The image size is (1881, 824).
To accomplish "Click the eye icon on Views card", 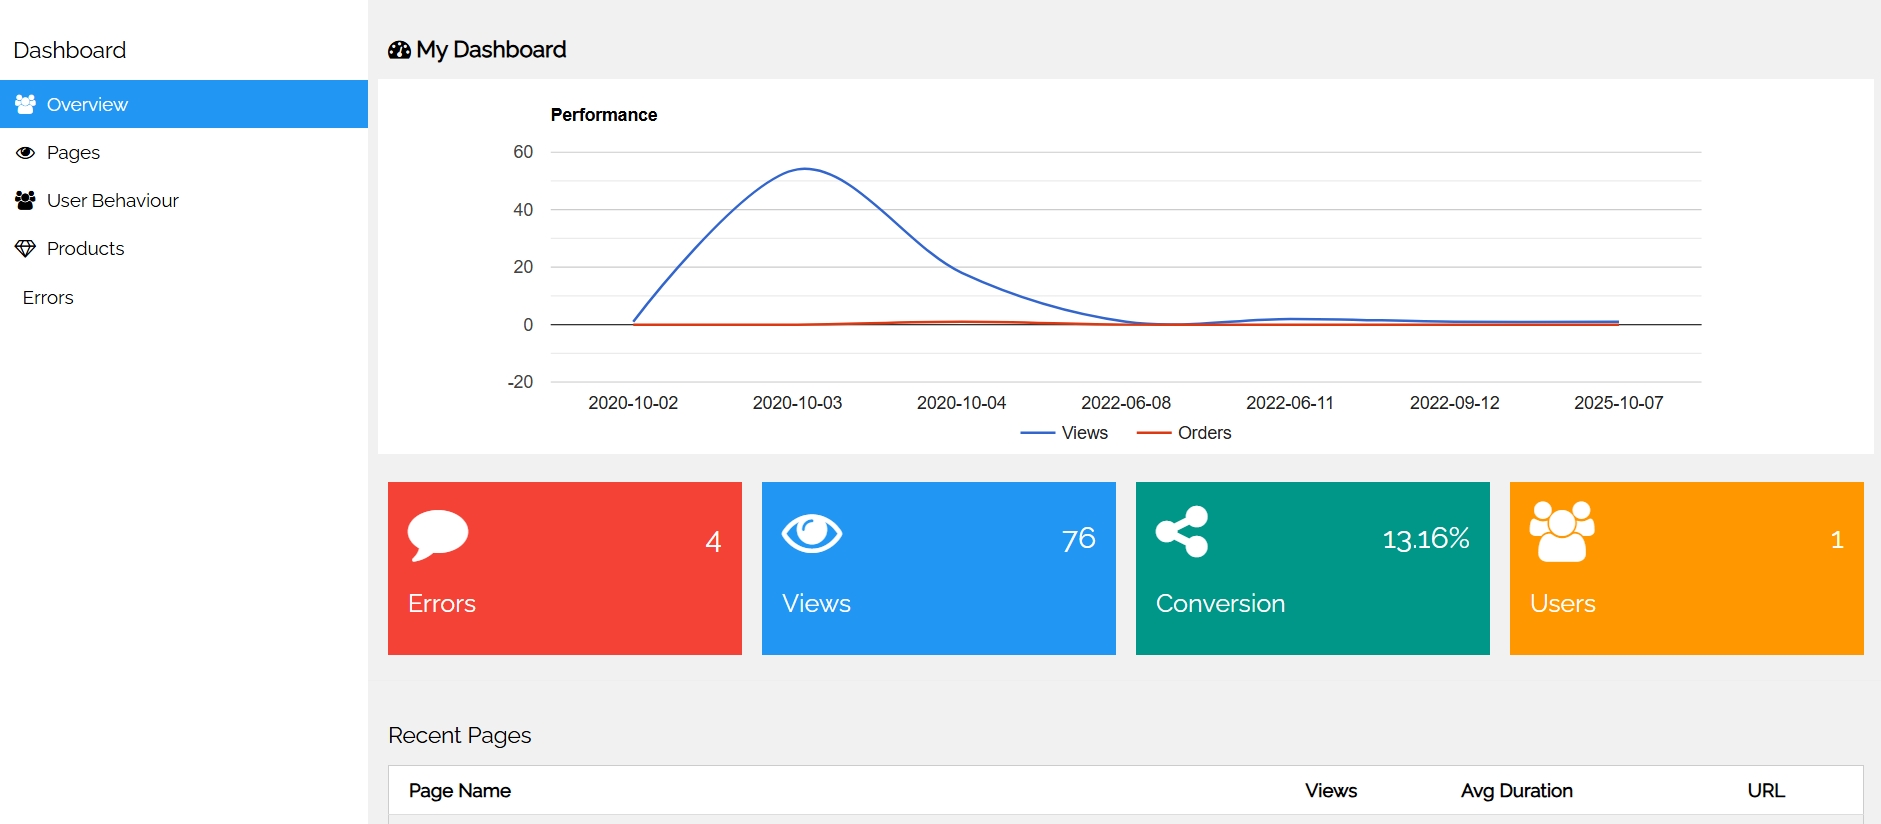I will coord(812,533).
